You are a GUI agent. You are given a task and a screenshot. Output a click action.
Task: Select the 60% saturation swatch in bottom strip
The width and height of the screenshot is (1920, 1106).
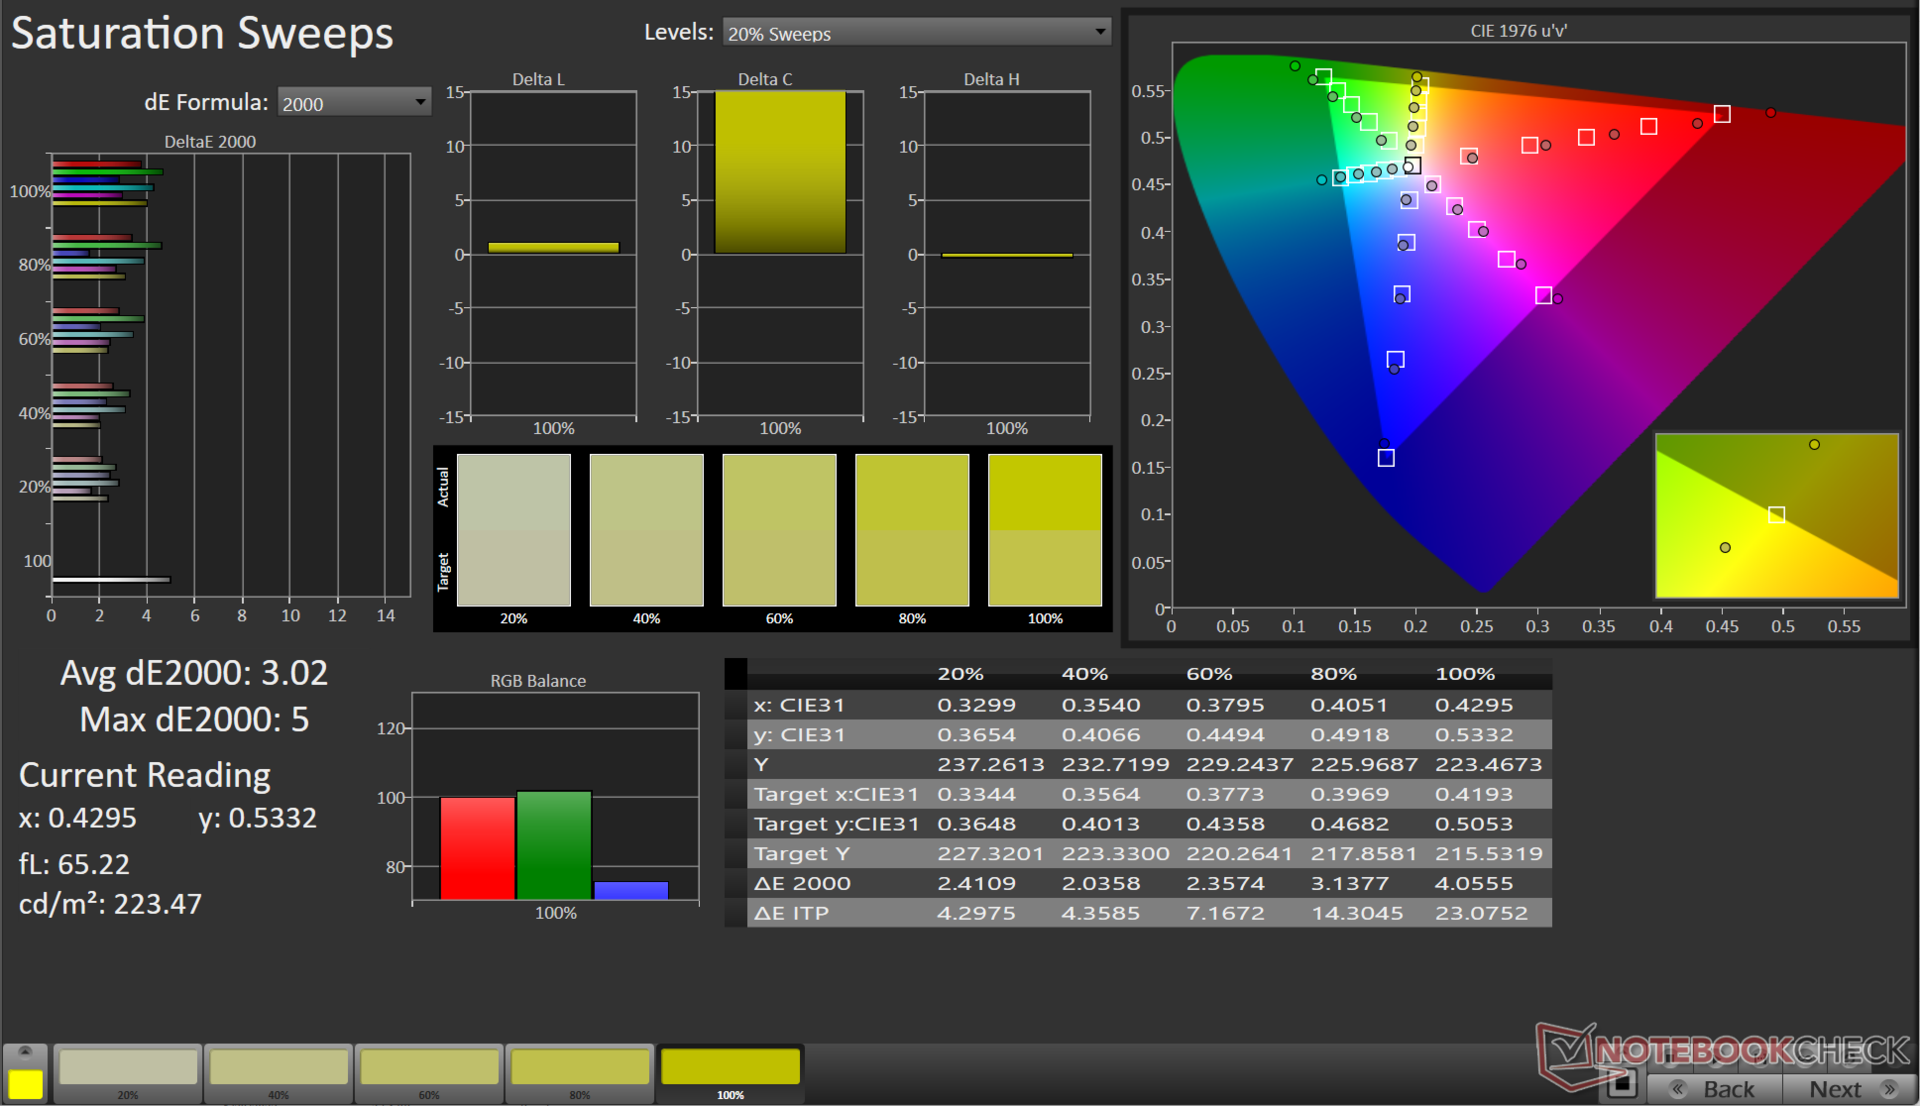[x=430, y=1068]
